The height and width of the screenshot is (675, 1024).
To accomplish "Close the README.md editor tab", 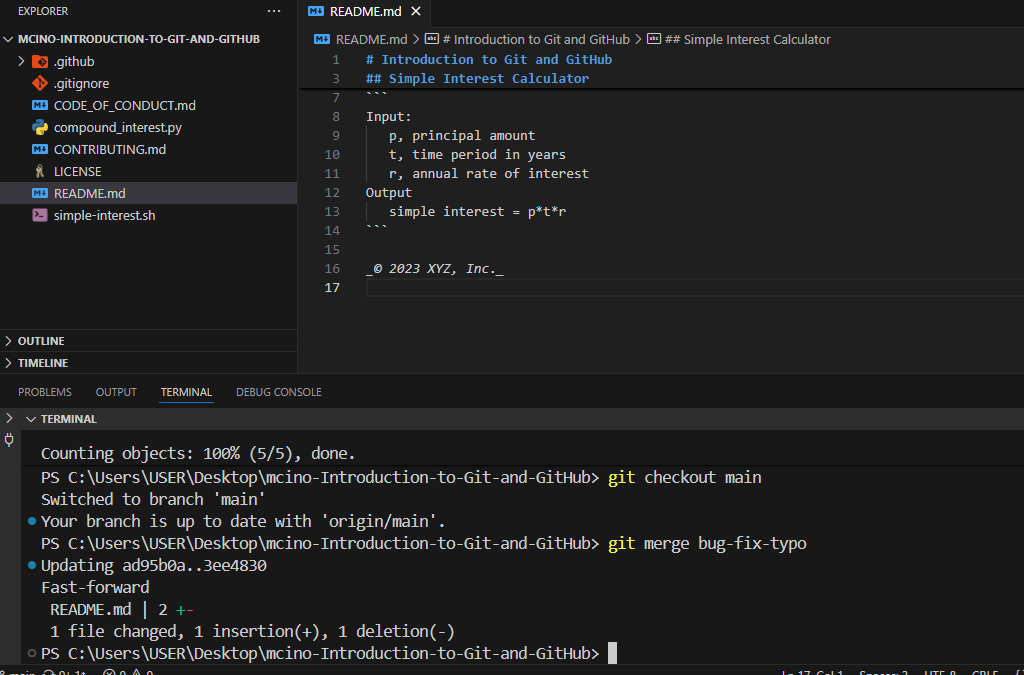I will pyautogui.click(x=416, y=12).
